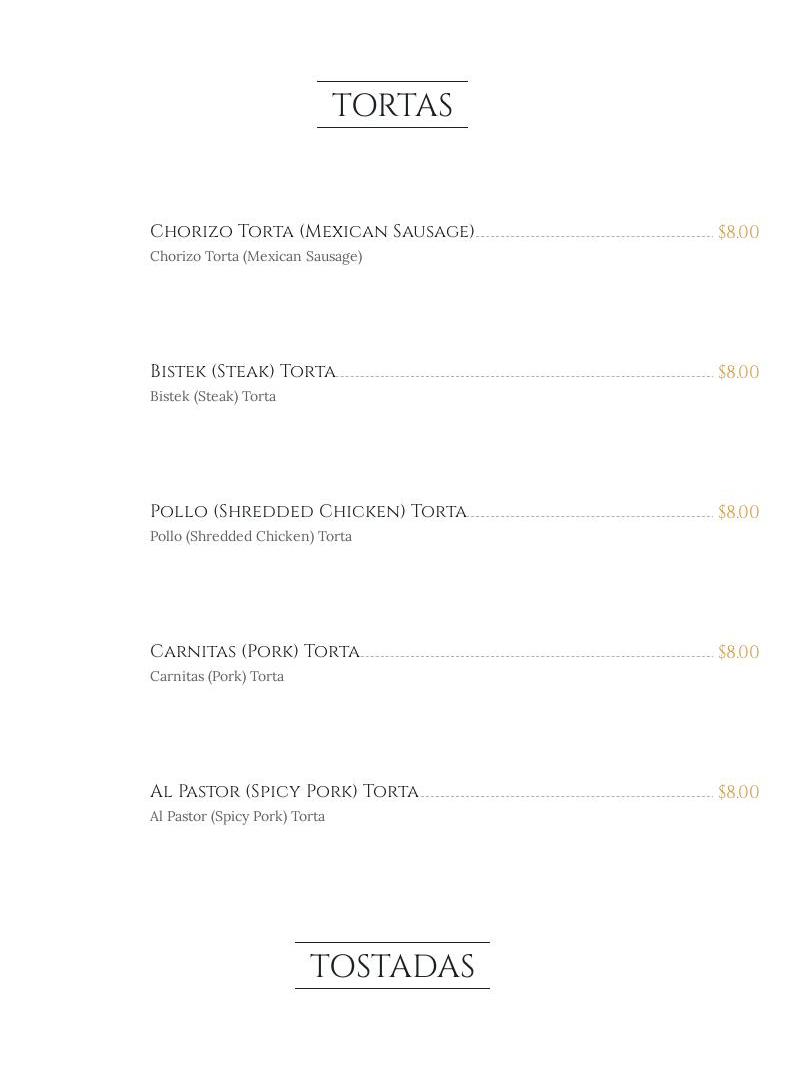Click the Chorizo Torta small description text
The image size is (785, 1082).
pyautogui.click(x=256, y=257)
